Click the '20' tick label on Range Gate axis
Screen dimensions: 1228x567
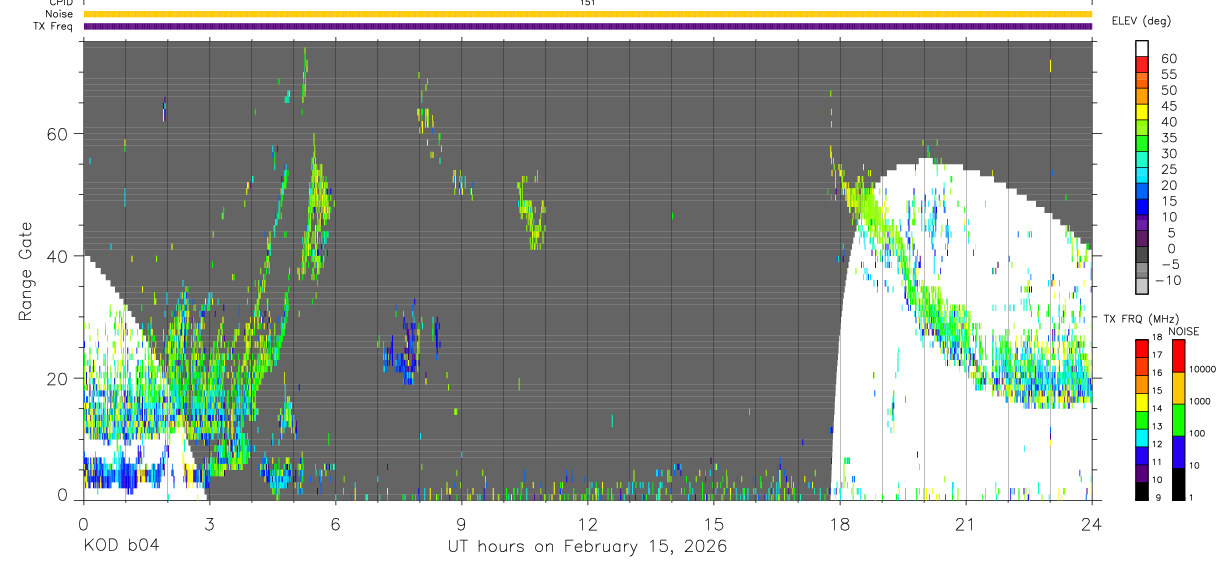(x=59, y=378)
